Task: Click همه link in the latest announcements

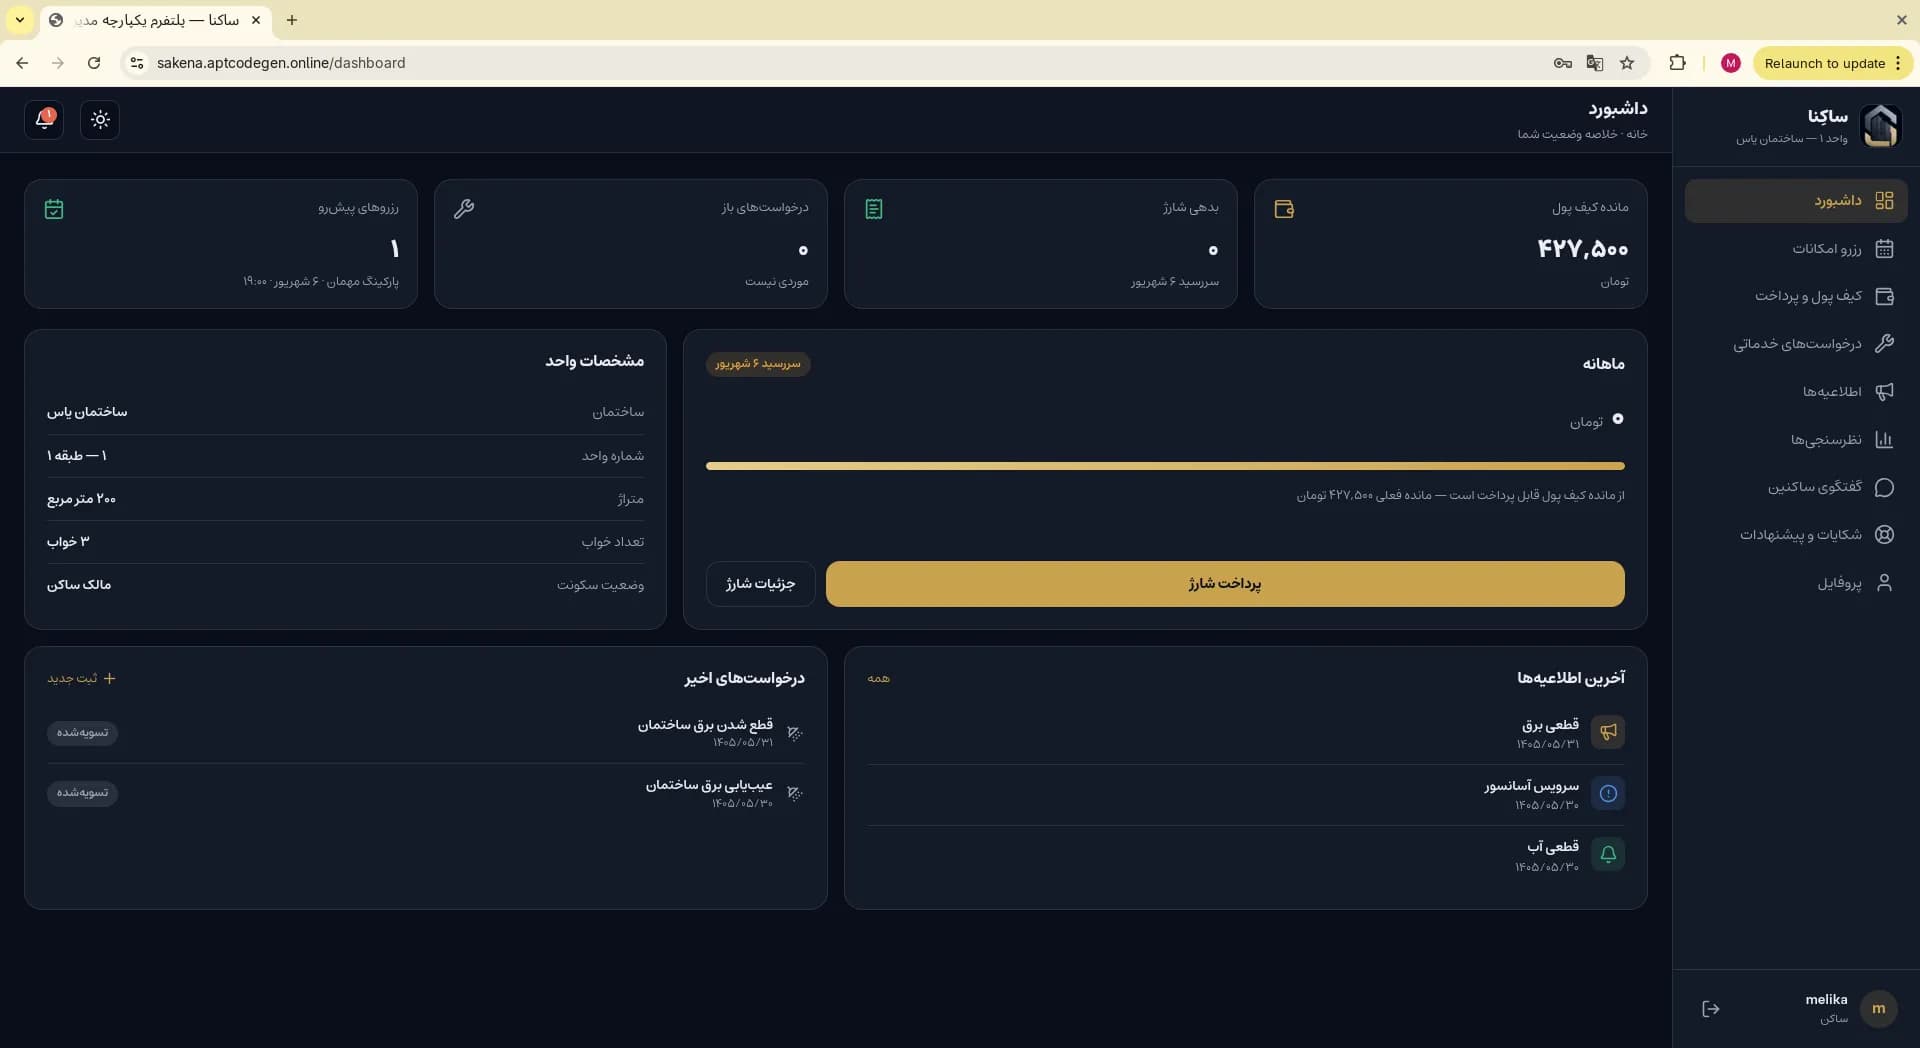Action: point(879,678)
